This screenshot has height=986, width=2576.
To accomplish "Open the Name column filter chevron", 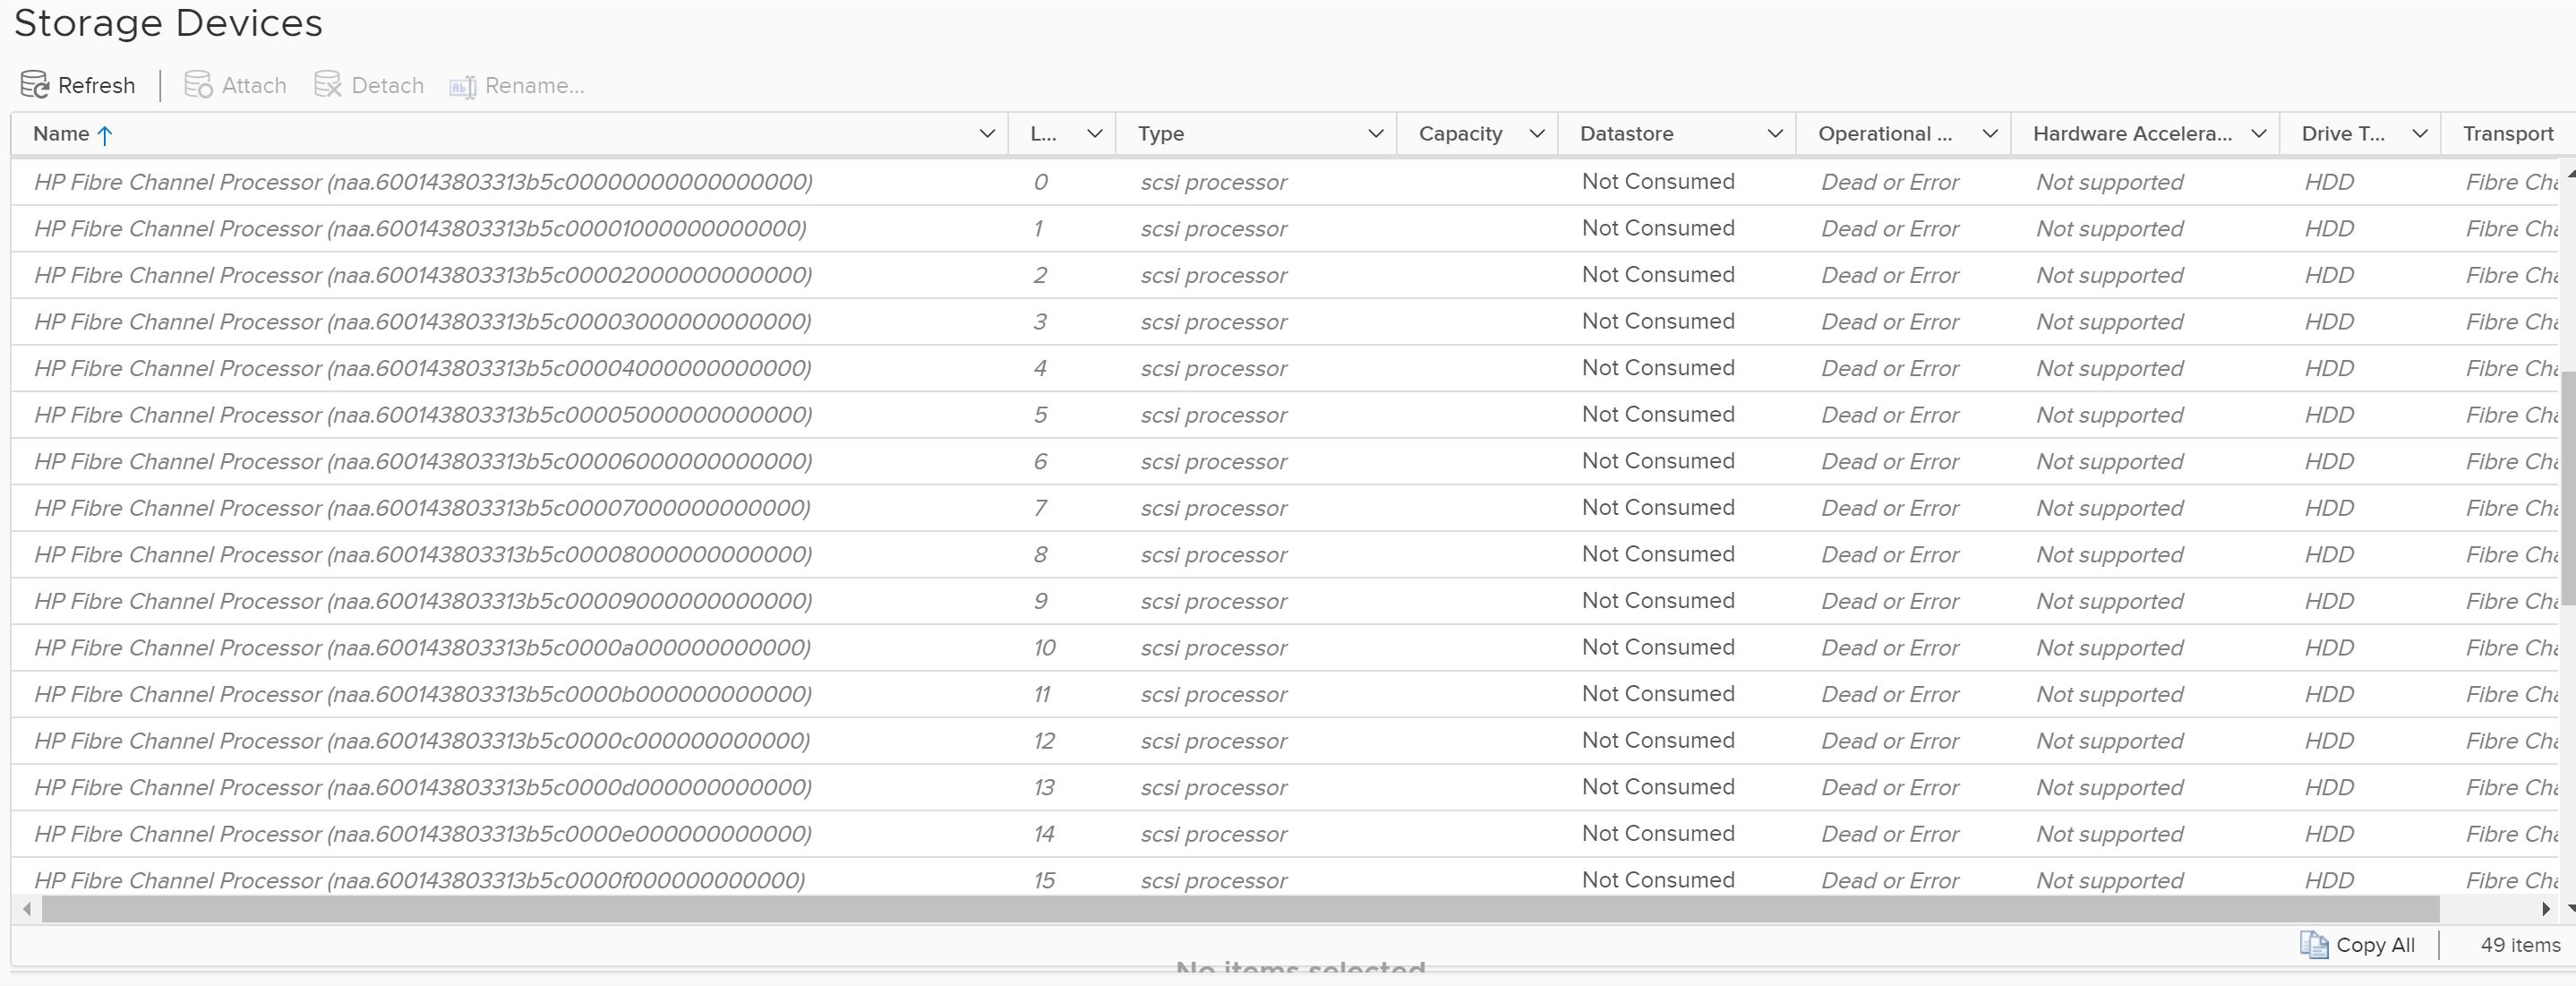I will pyautogui.click(x=987, y=134).
